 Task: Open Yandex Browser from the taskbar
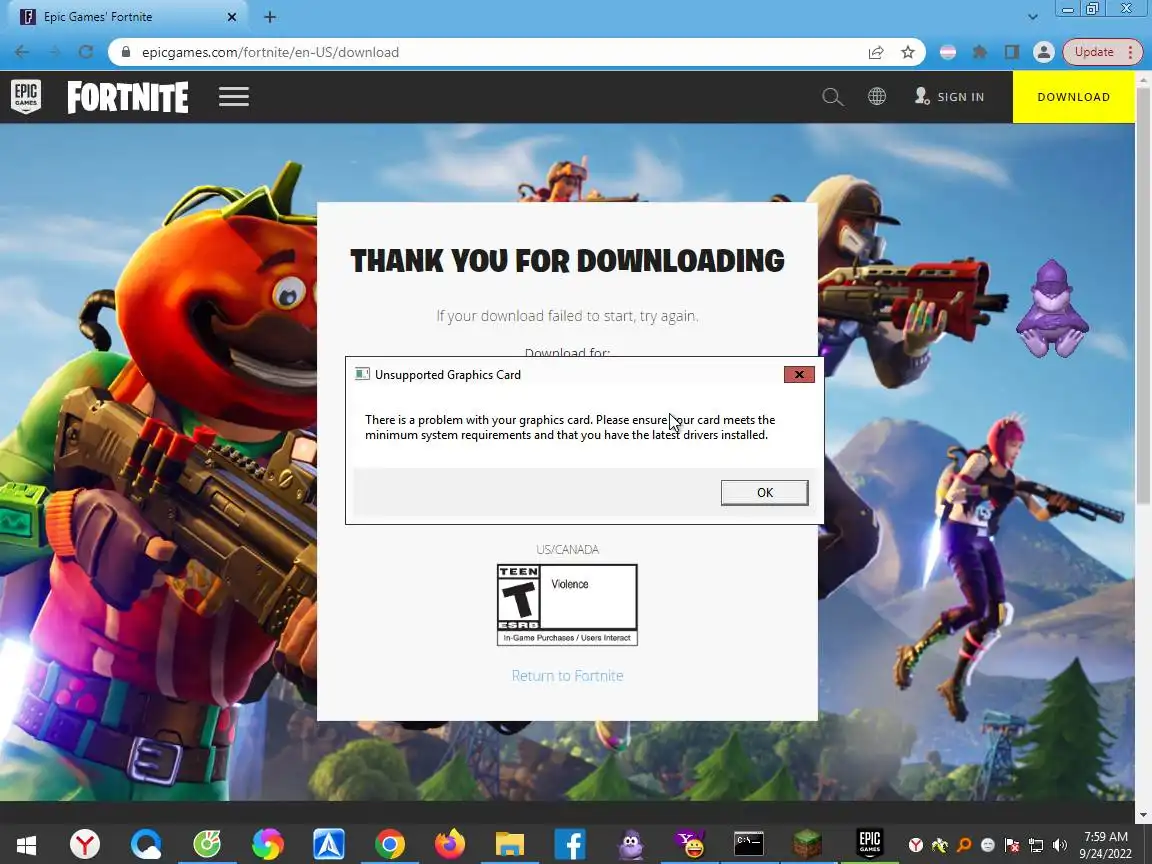pos(84,844)
